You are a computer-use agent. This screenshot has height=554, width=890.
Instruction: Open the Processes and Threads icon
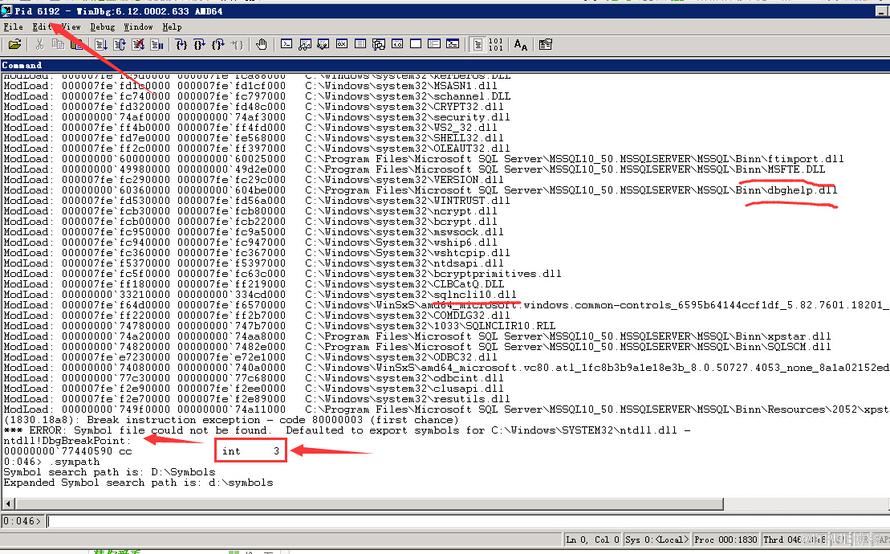[434, 44]
